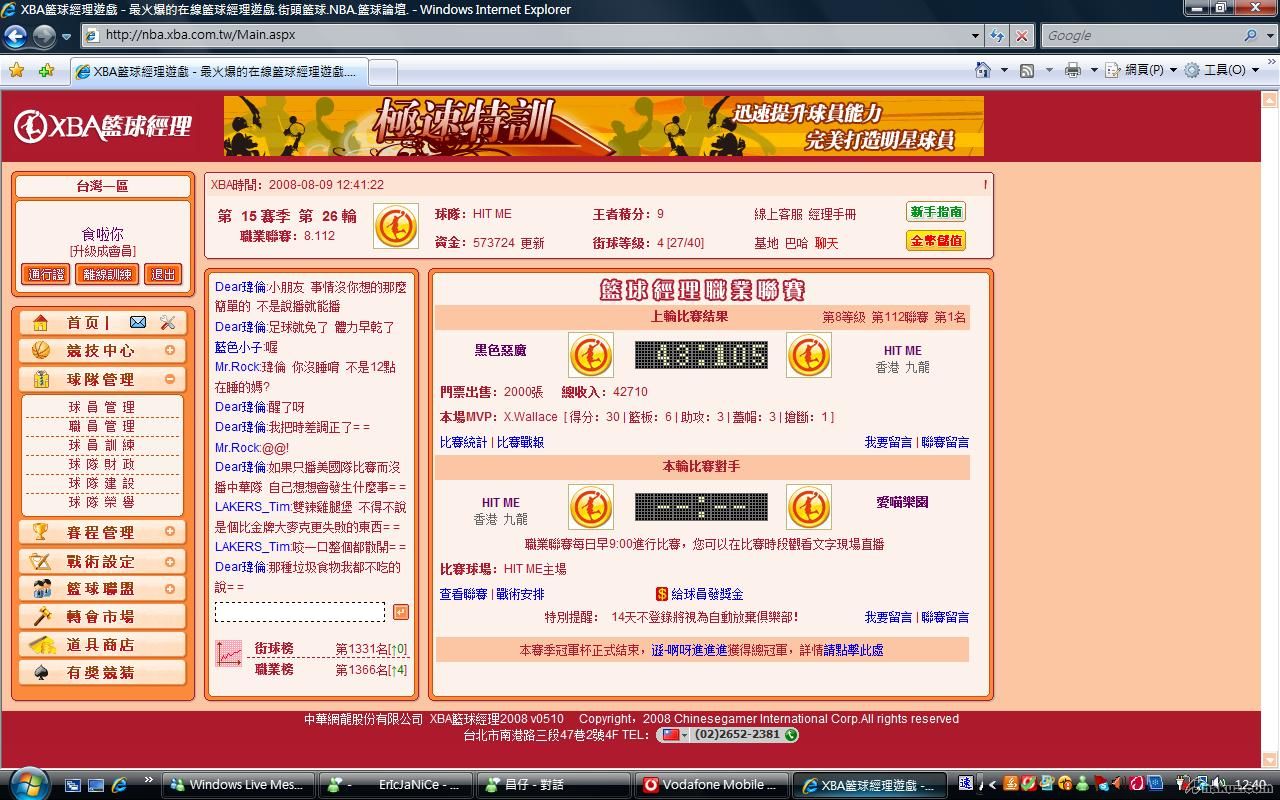The height and width of the screenshot is (800, 1280).
Task: Click the chat message input box
Action: (x=300, y=612)
